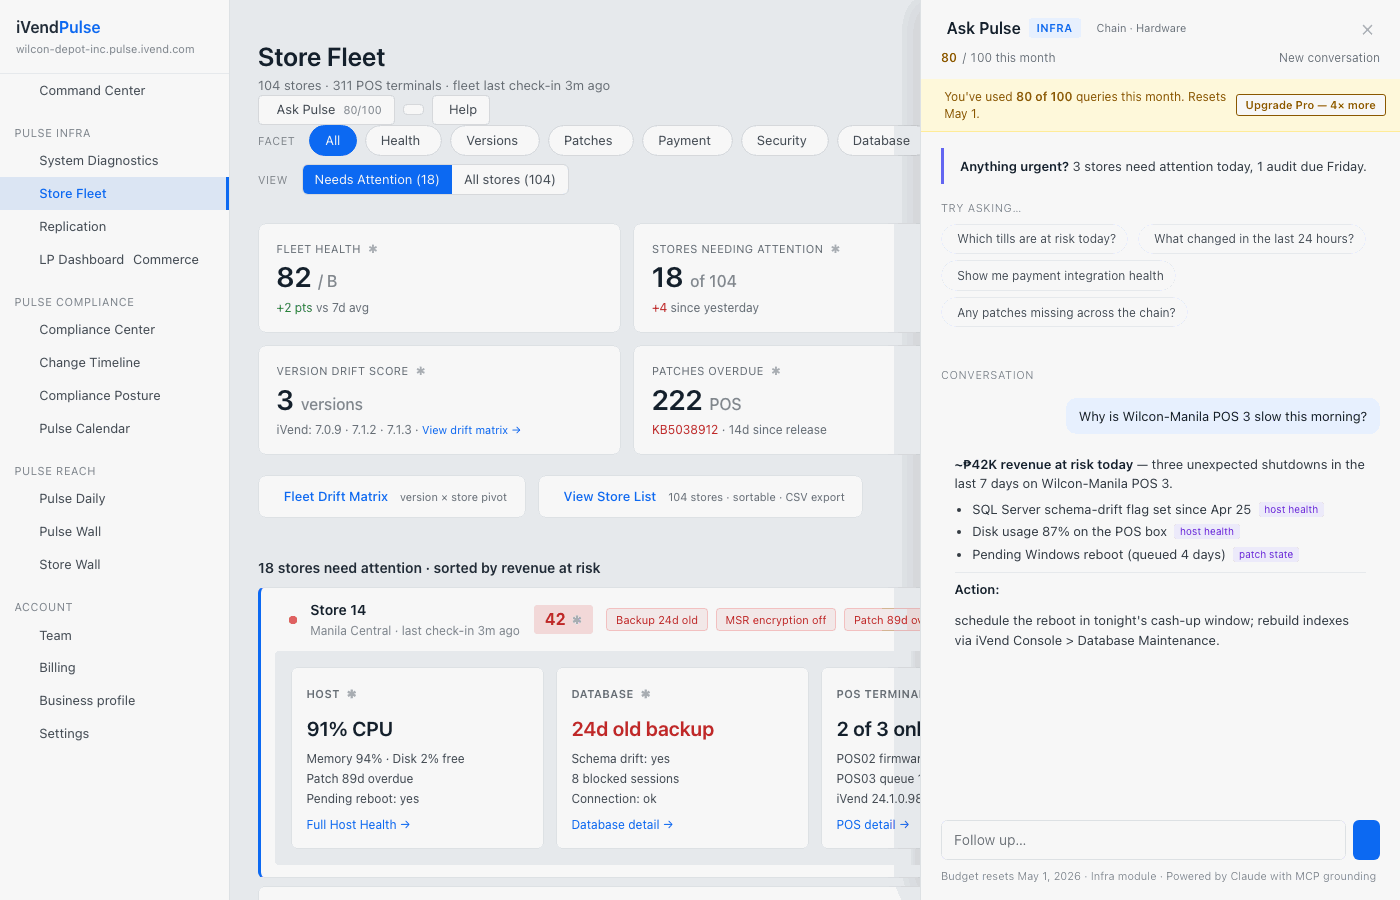Send the follow-up with the blue button
The width and height of the screenshot is (1400, 900).
1366,840
